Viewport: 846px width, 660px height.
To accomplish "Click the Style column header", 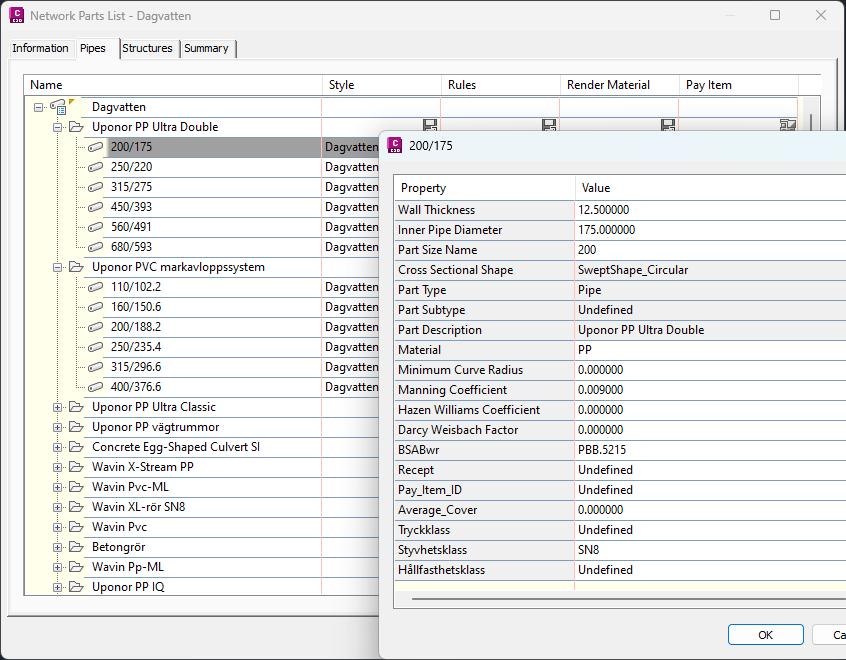I will click(x=382, y=85).
